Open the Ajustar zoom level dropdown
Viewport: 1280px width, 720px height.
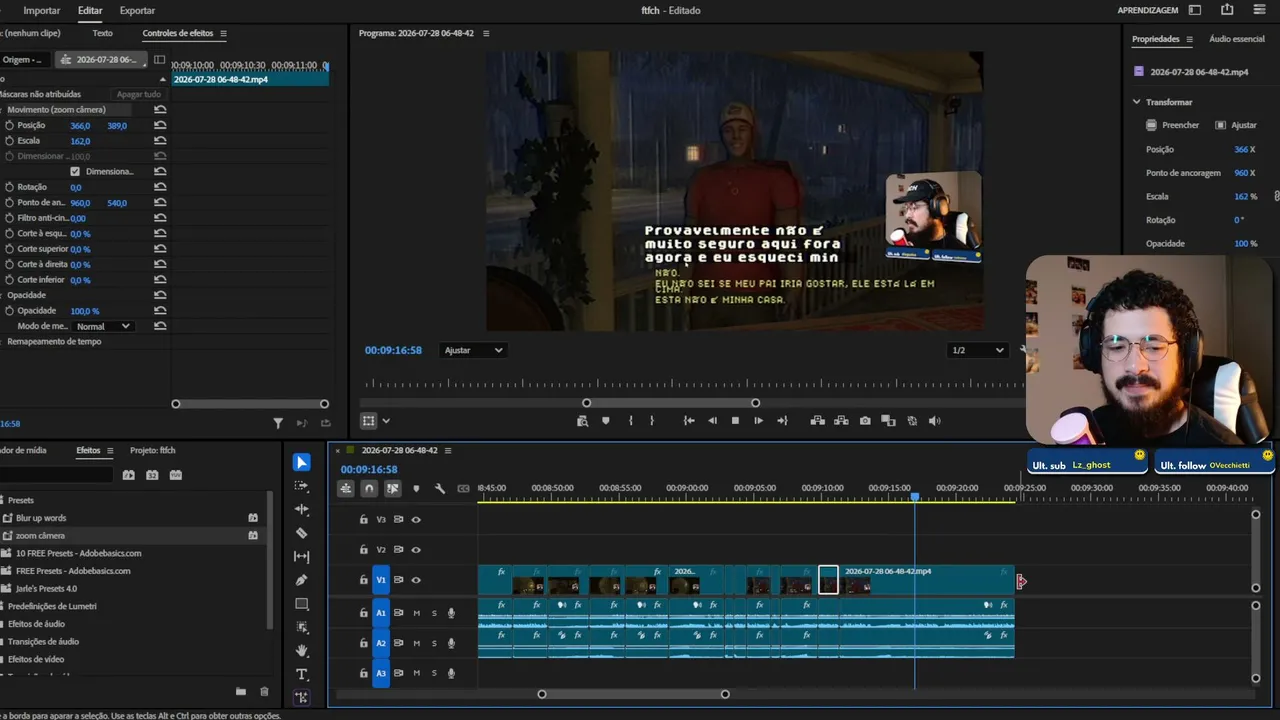(473, 350)
